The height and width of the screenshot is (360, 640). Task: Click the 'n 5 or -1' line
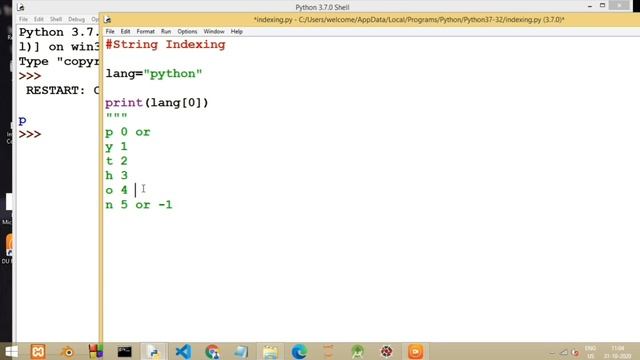[139, 204]
